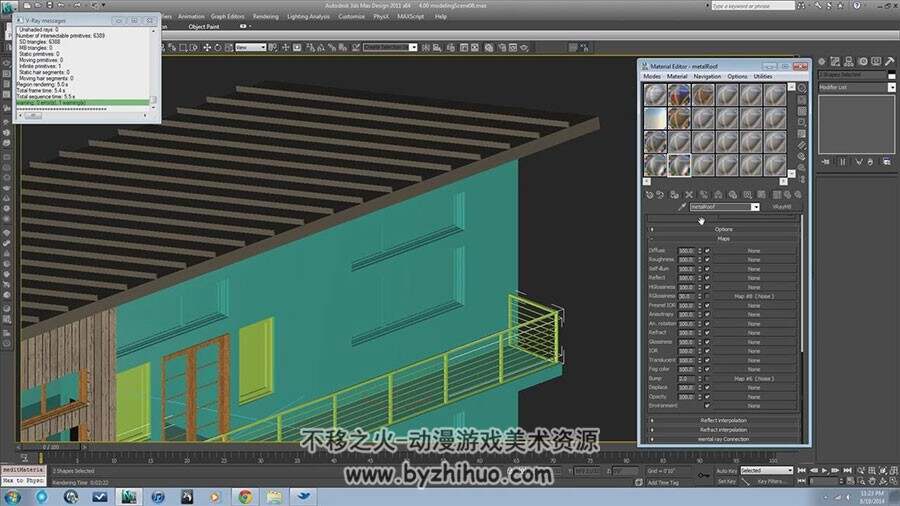Collapse the Maps rollout

click(x=723, y=239)
